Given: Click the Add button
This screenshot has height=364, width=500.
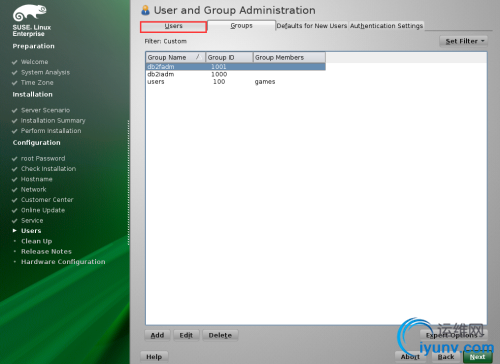Looking at the screenshot, I should (157, 335).
